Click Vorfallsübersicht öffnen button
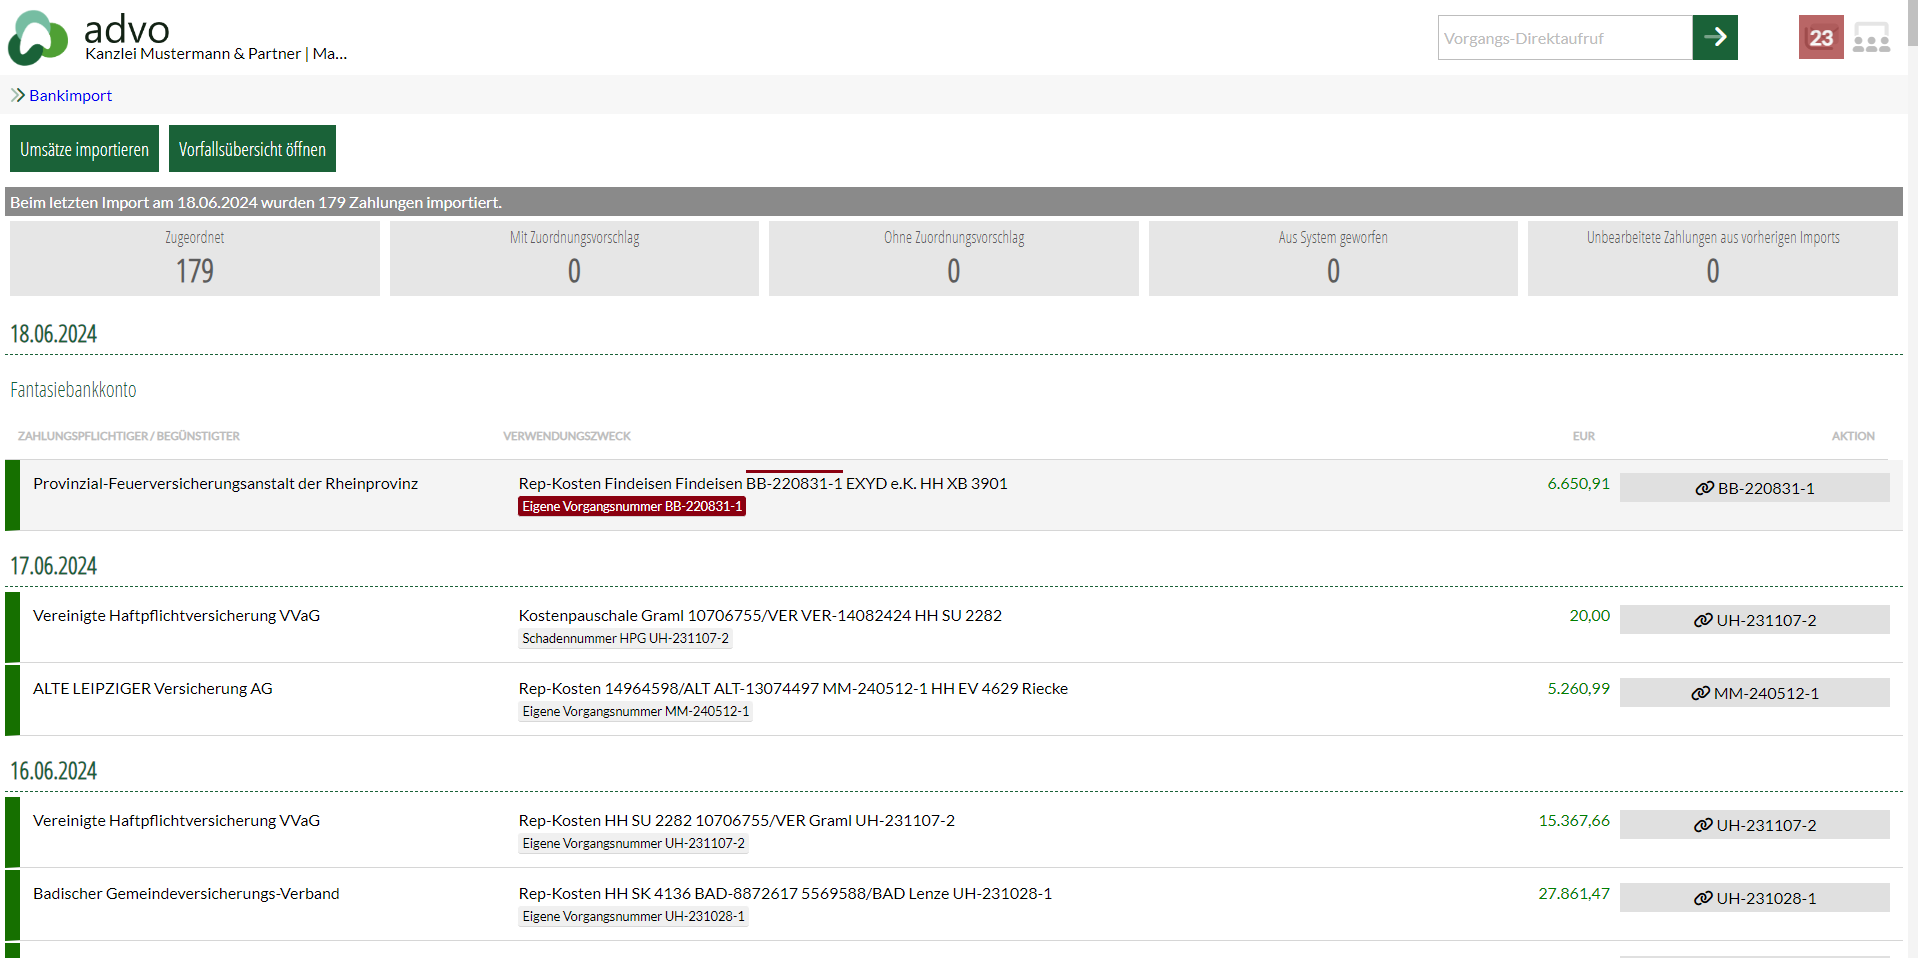1918x958 pixels. [252, 149]
